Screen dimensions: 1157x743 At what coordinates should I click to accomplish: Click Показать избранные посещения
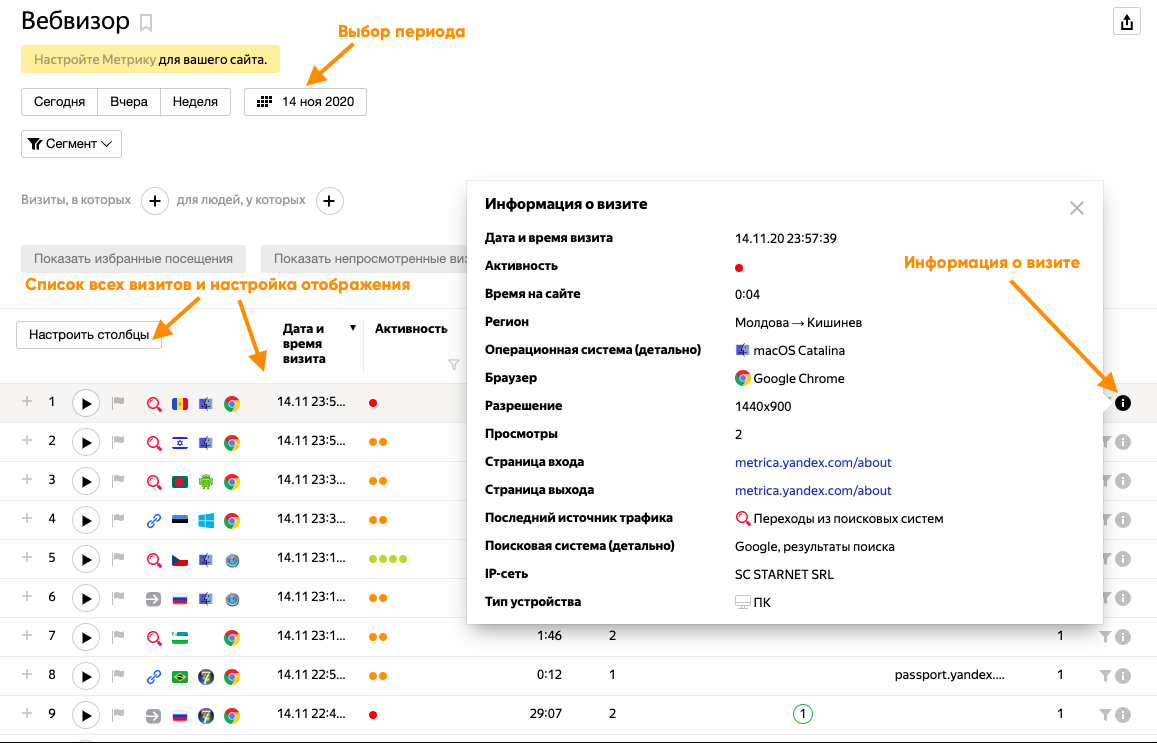click(x=133, y=259)
